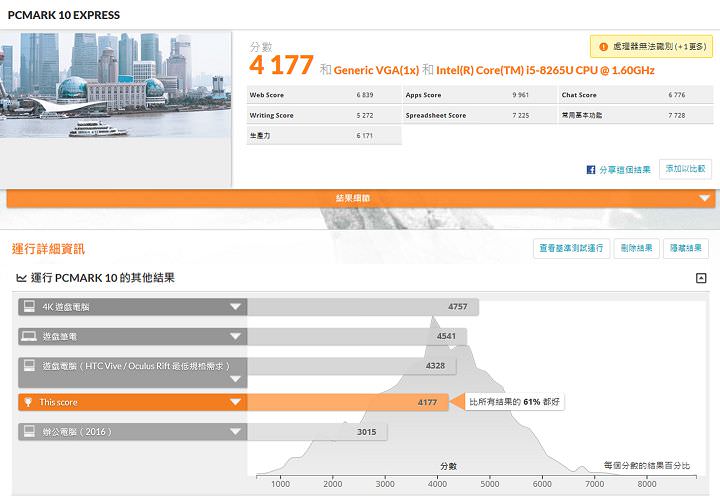Viewport: 720px width, 498px height.
Task: Click the add to compare button
Action: 686,169
